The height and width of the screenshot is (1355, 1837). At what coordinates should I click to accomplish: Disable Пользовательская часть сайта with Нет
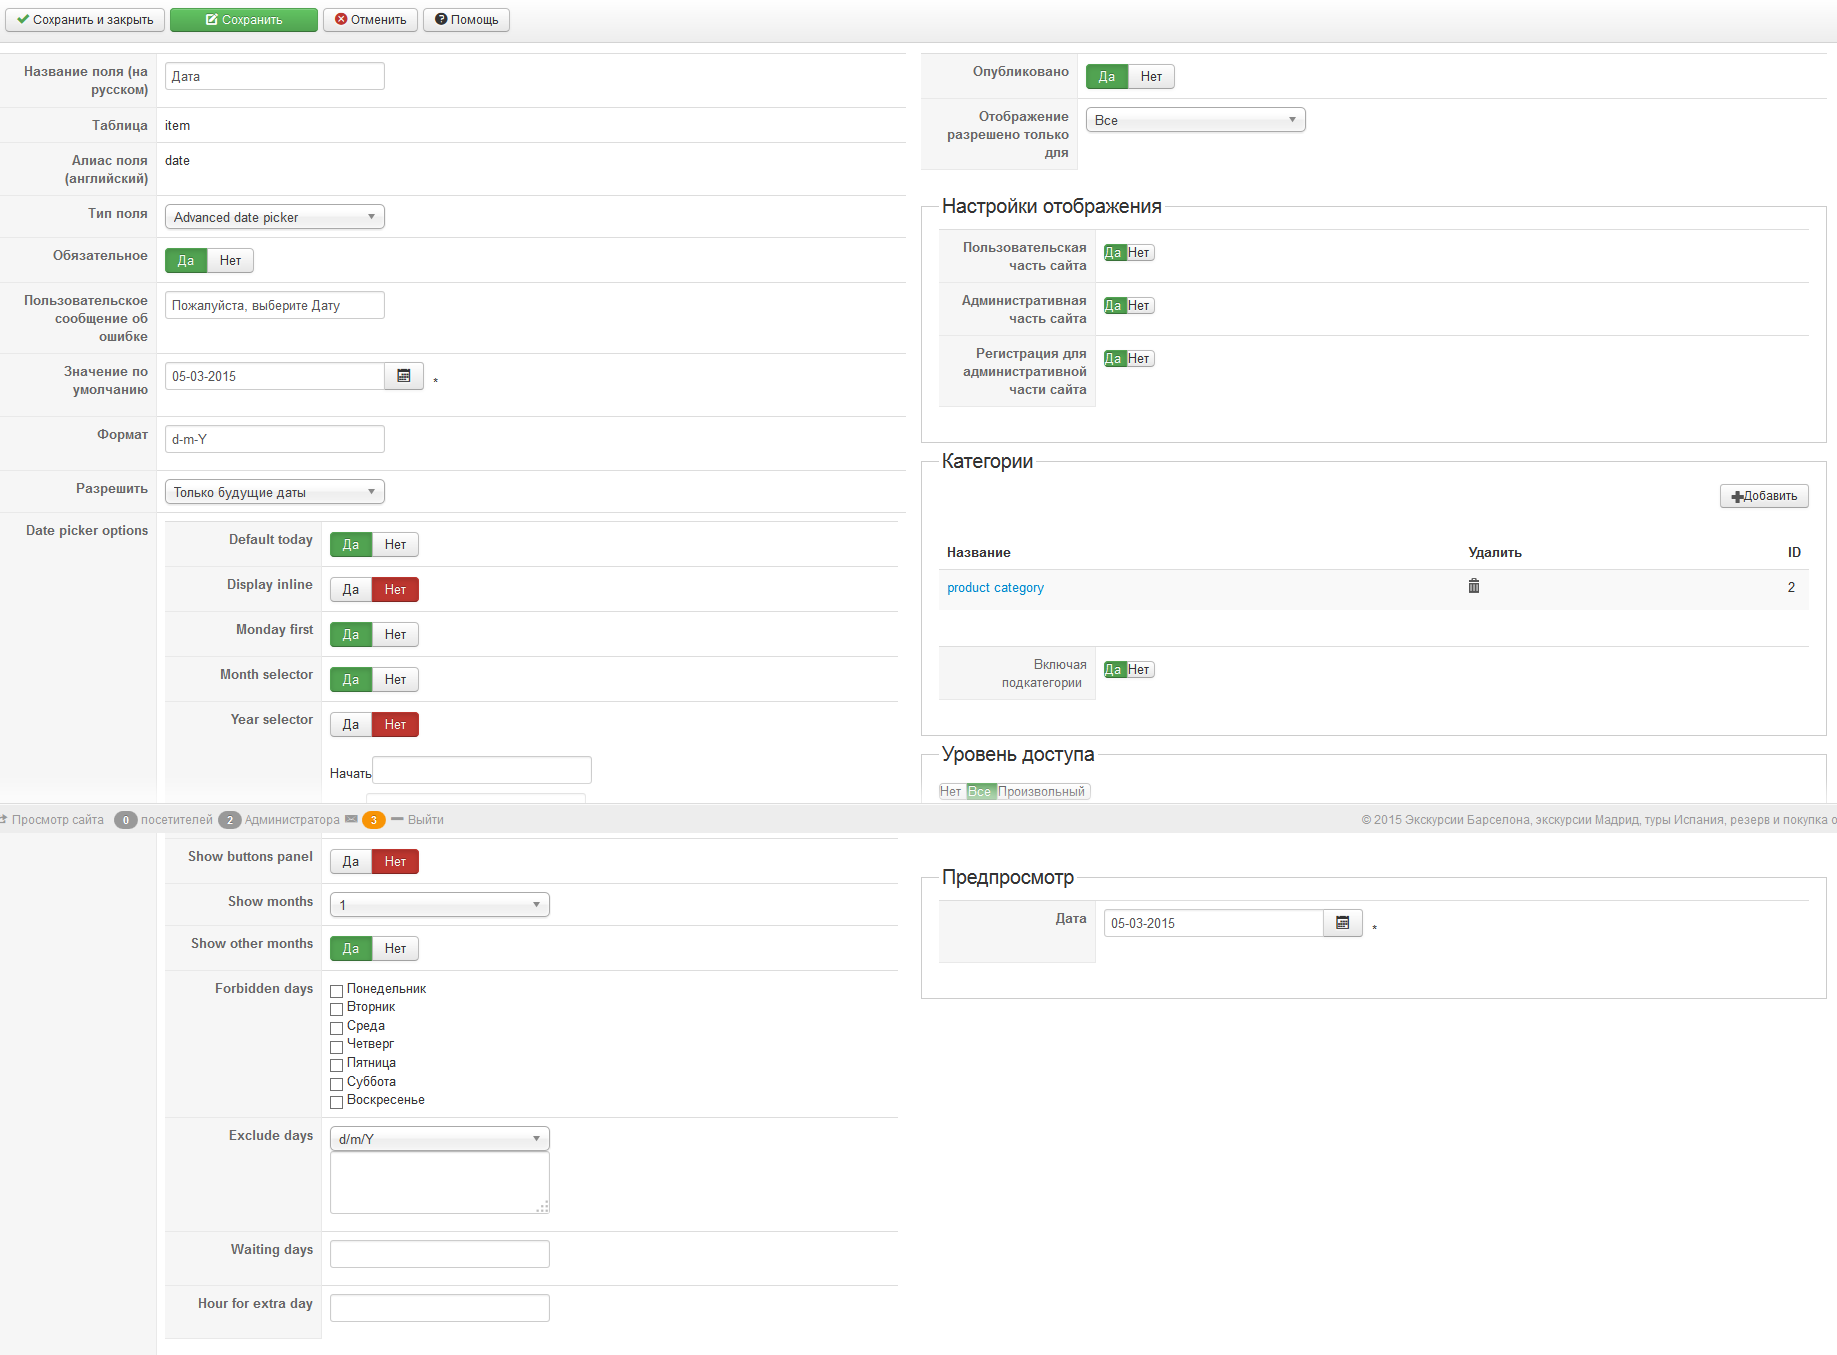[x=1140, y=253]
